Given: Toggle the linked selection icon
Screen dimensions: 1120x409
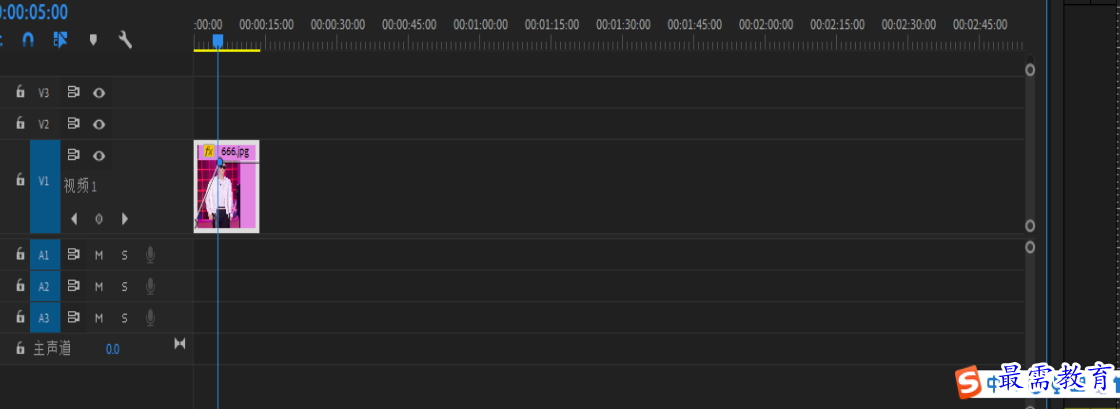Looking at the screenshot, I should coord(61,39).
